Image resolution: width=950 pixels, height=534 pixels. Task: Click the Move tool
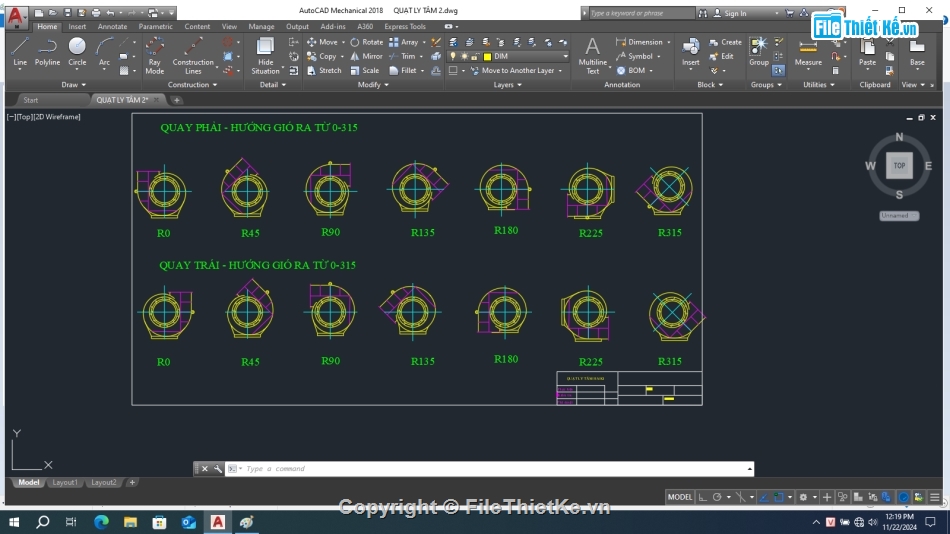coord(322,42)
